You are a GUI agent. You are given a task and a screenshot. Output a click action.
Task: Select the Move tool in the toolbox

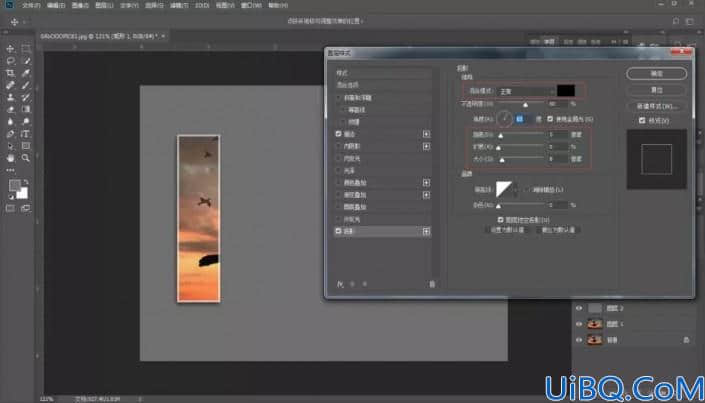pyautogui.click(x=10, y=49)
